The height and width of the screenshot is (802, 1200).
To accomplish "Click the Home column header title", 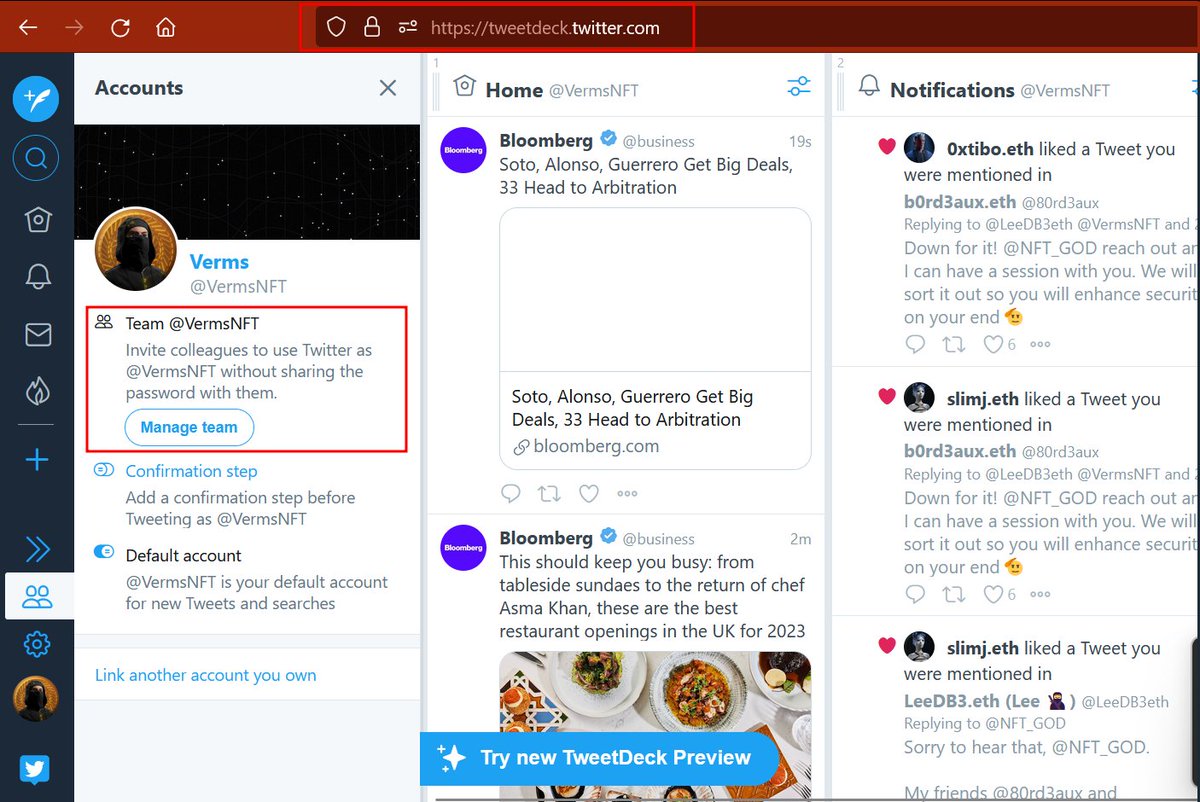I will click(514, 90).
